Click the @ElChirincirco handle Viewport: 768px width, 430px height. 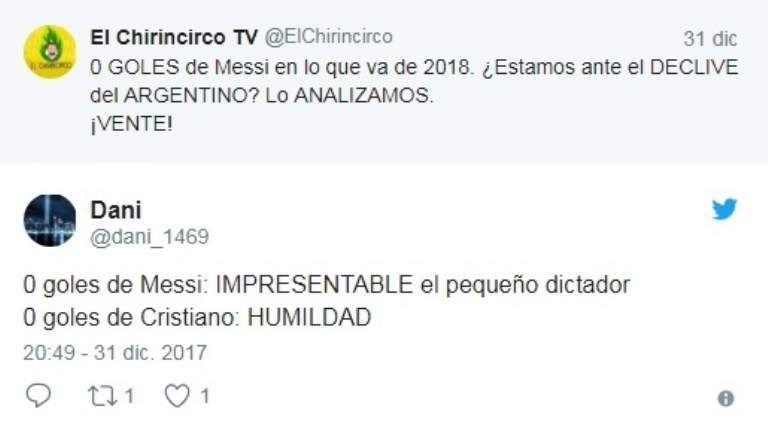coord(328,37)
